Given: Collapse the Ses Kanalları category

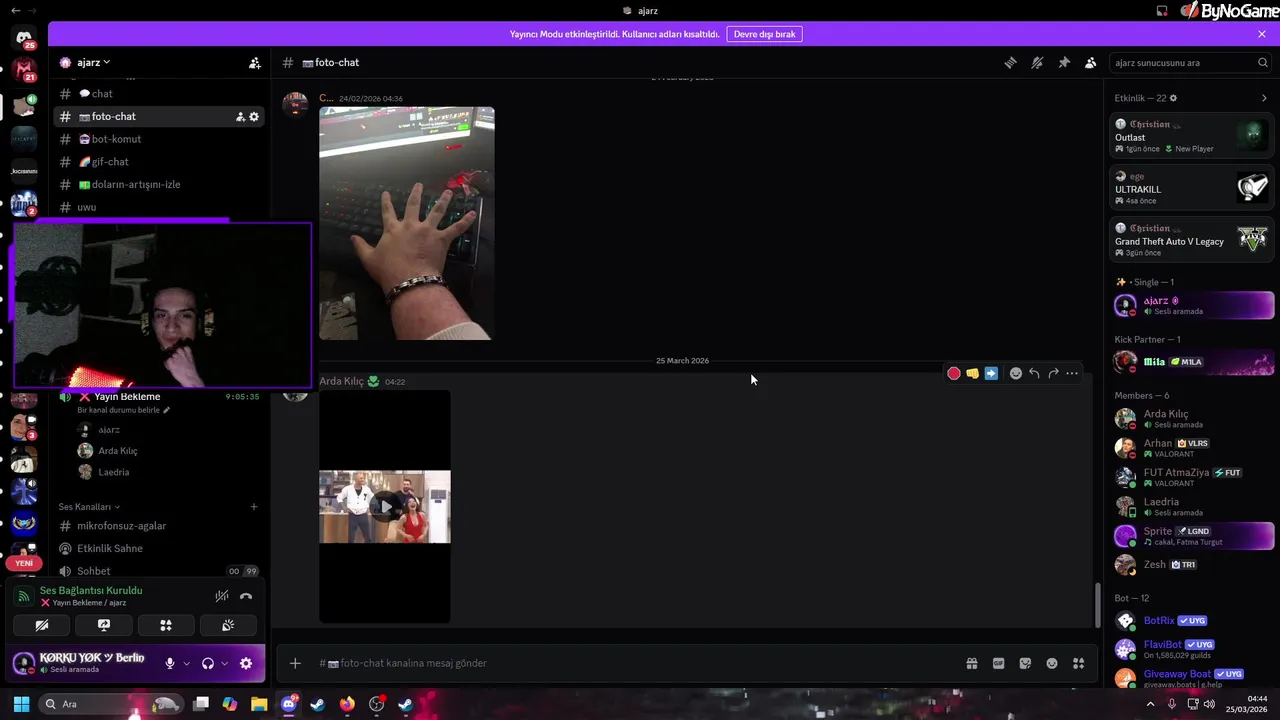Looking at the screenshot, I should 89,507.
